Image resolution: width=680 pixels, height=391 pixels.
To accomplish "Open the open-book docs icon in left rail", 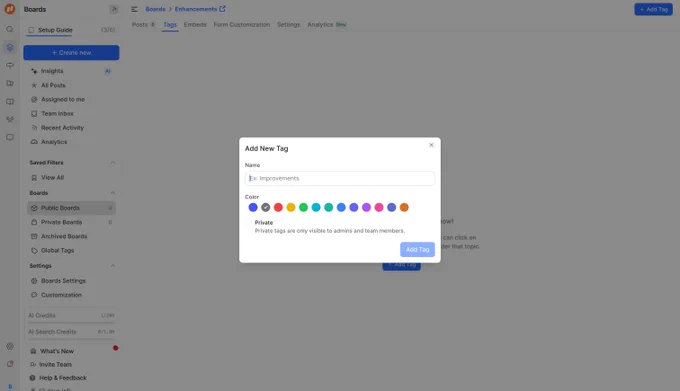I will pyautogui.click(x=10, y=101).
